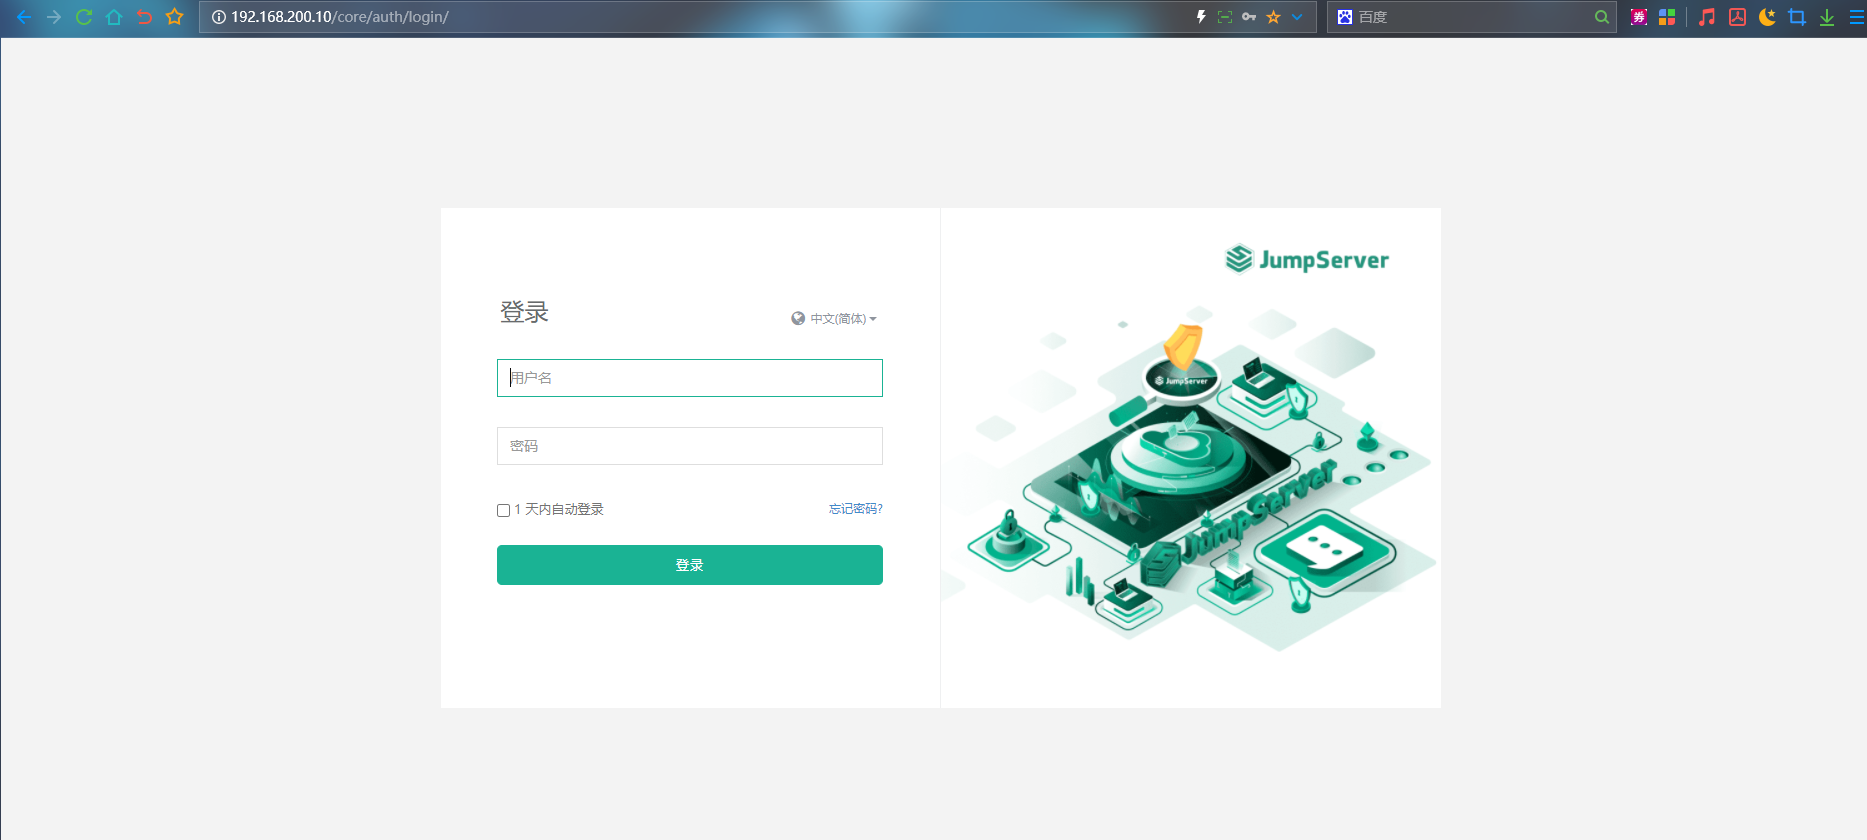Open favorites with the star icon beside undo
Viewport: 1867px width, 840px height.
(x=174, y=17)
